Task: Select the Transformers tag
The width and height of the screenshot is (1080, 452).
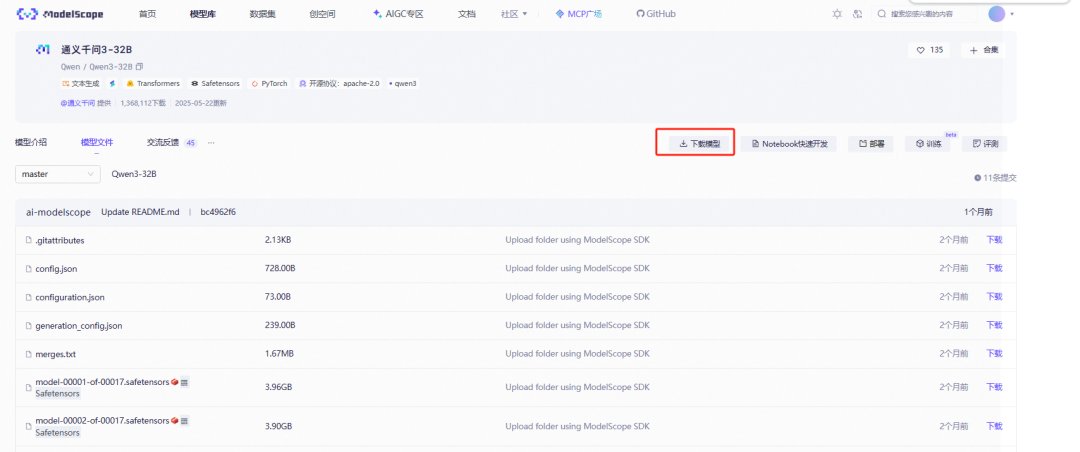Action: (153, 83)
